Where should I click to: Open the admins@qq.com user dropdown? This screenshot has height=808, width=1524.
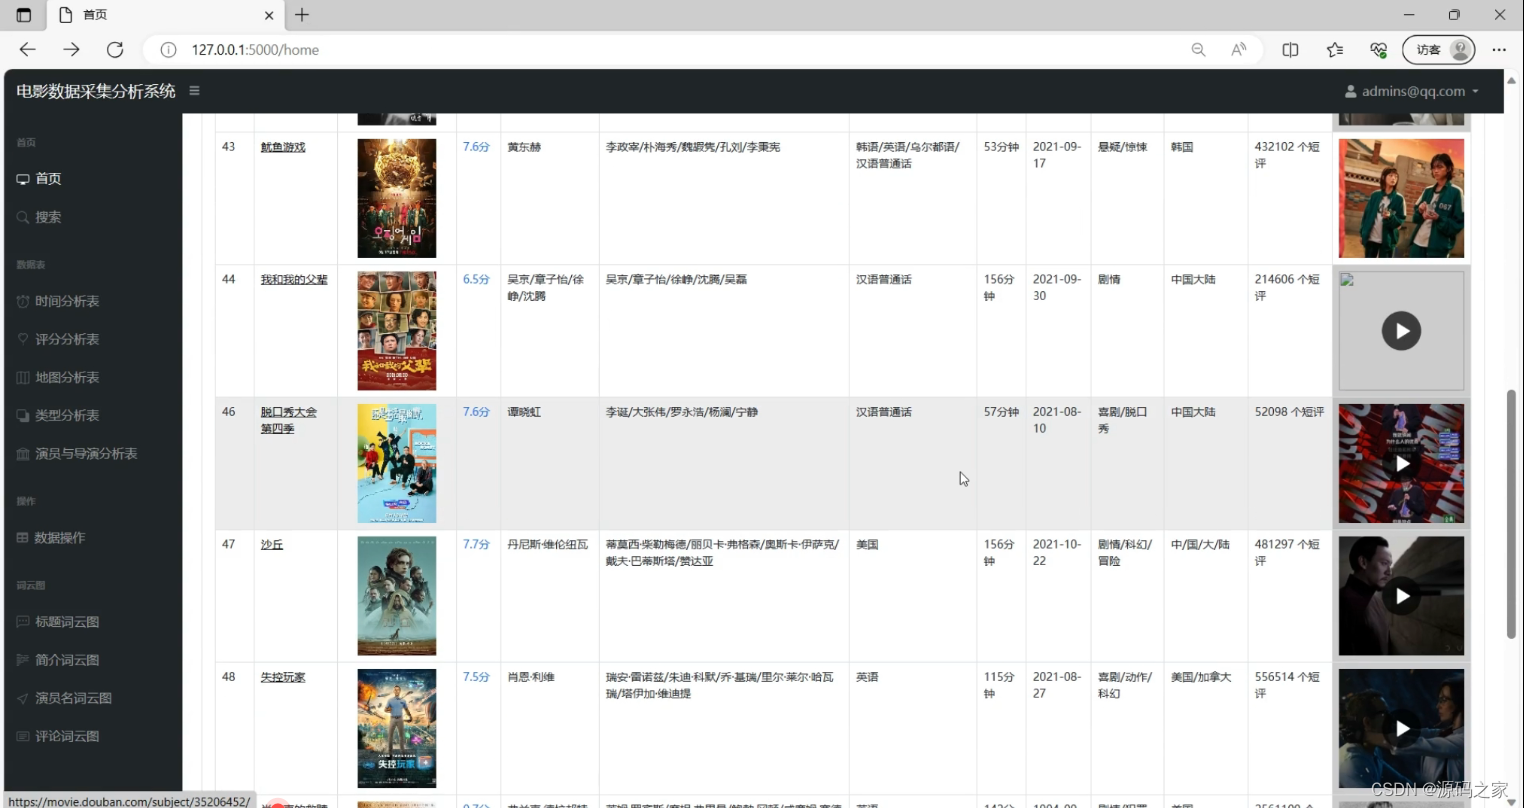(1411, 91)
